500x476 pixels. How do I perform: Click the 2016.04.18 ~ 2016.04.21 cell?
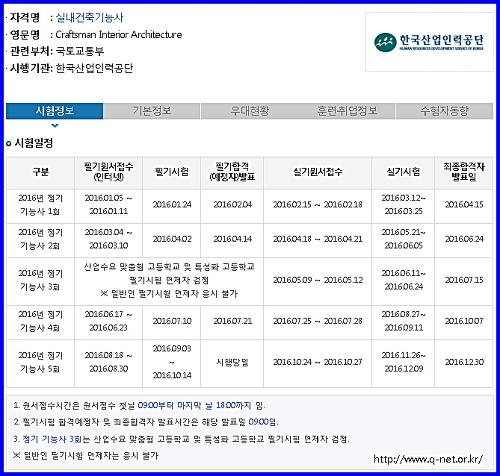click(318, 239)
